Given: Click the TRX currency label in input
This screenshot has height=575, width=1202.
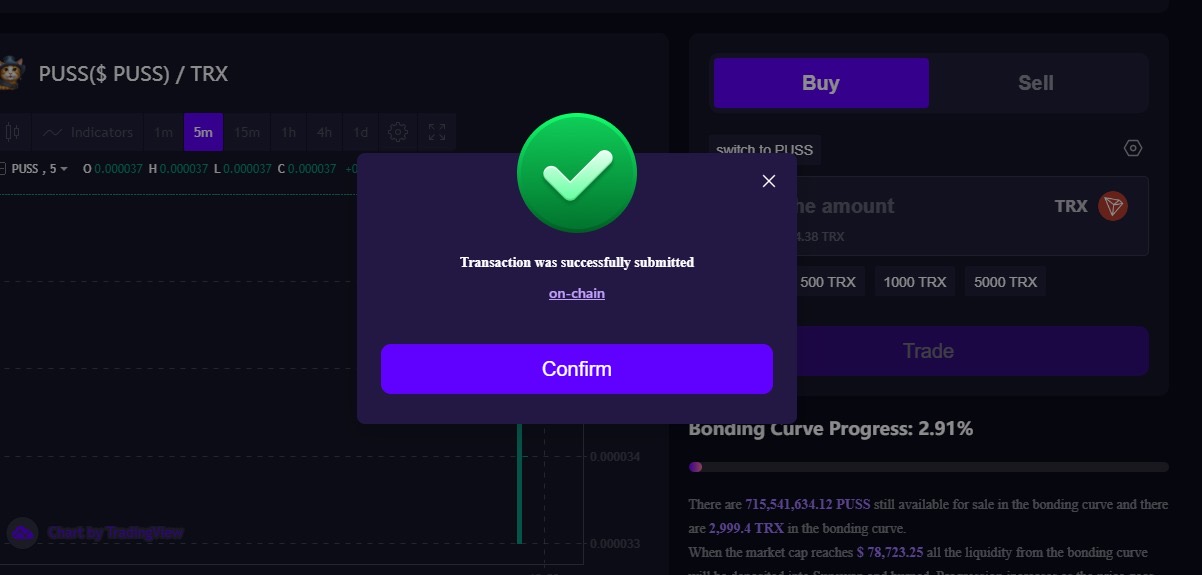Looking at the screenshot, I should (x=1071, y=206).
